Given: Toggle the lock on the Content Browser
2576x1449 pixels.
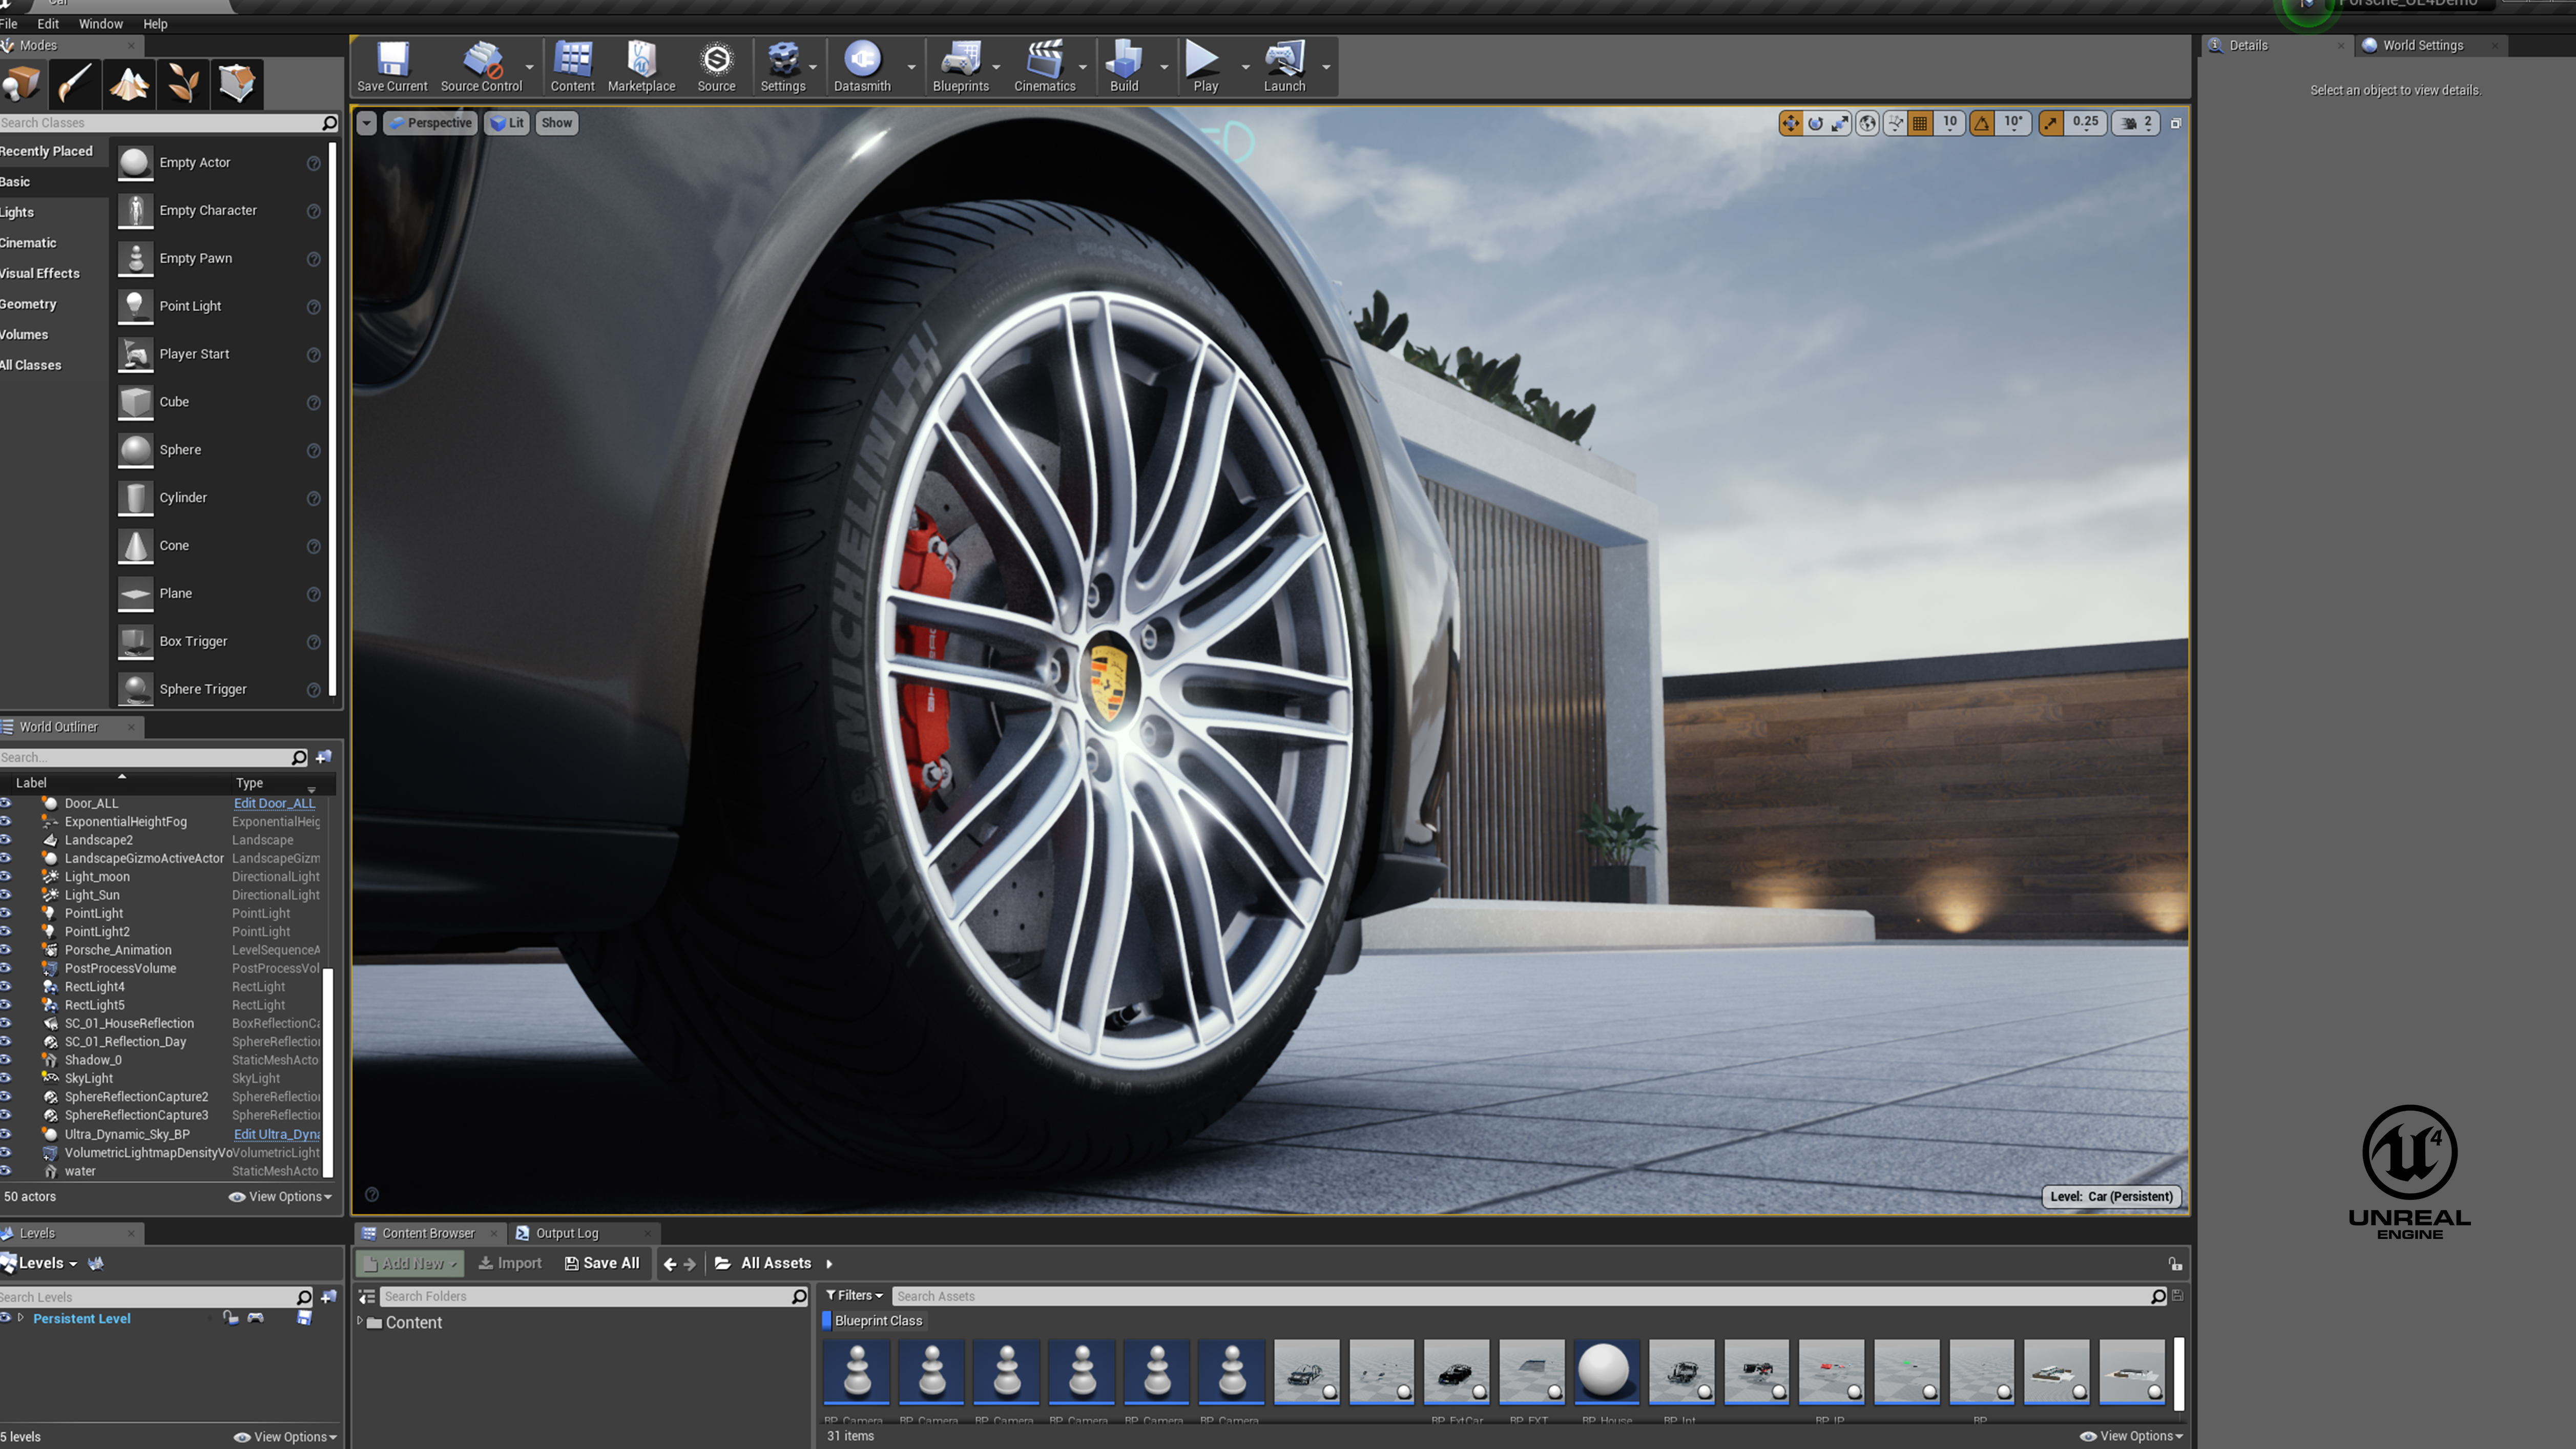Looking at the screenshot, I should pyautogui.click(x=2176, y=1264).
